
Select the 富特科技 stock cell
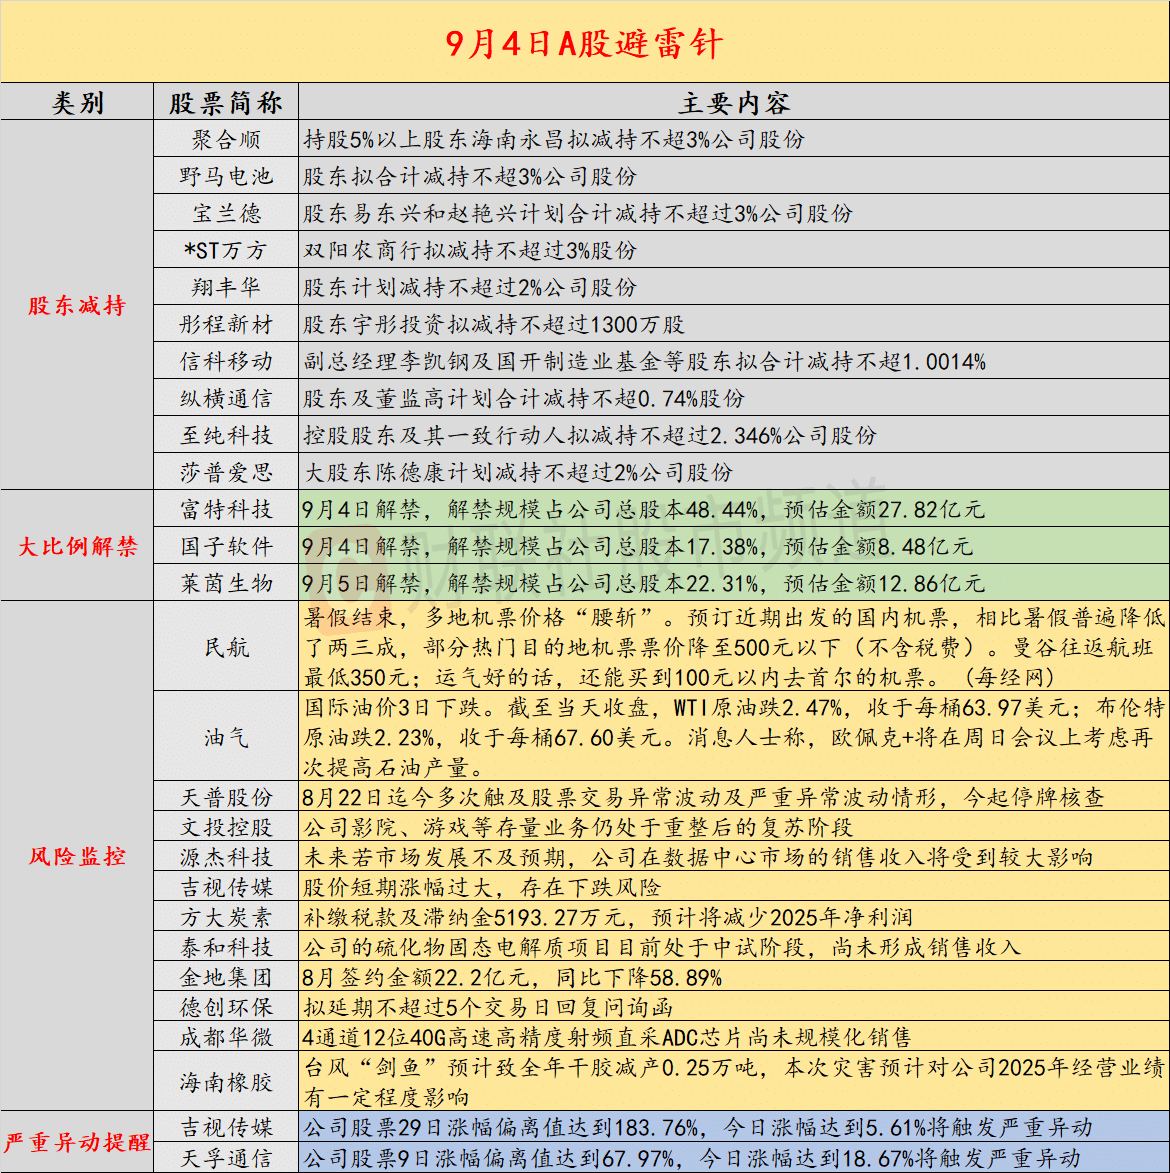[x=226, y=509]
